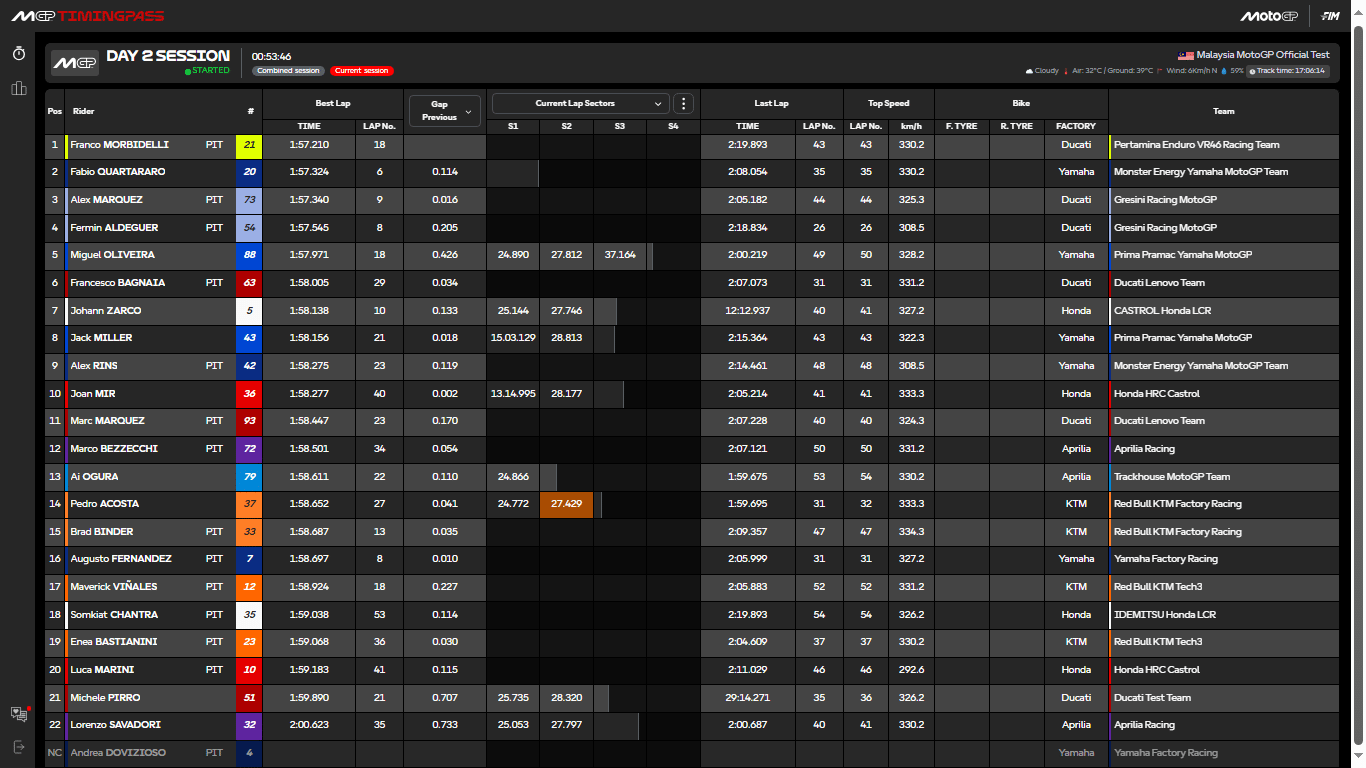
Task: Click the Pertamina Enduro VR46 Racing Team cell
Action: coord(1224,145)
